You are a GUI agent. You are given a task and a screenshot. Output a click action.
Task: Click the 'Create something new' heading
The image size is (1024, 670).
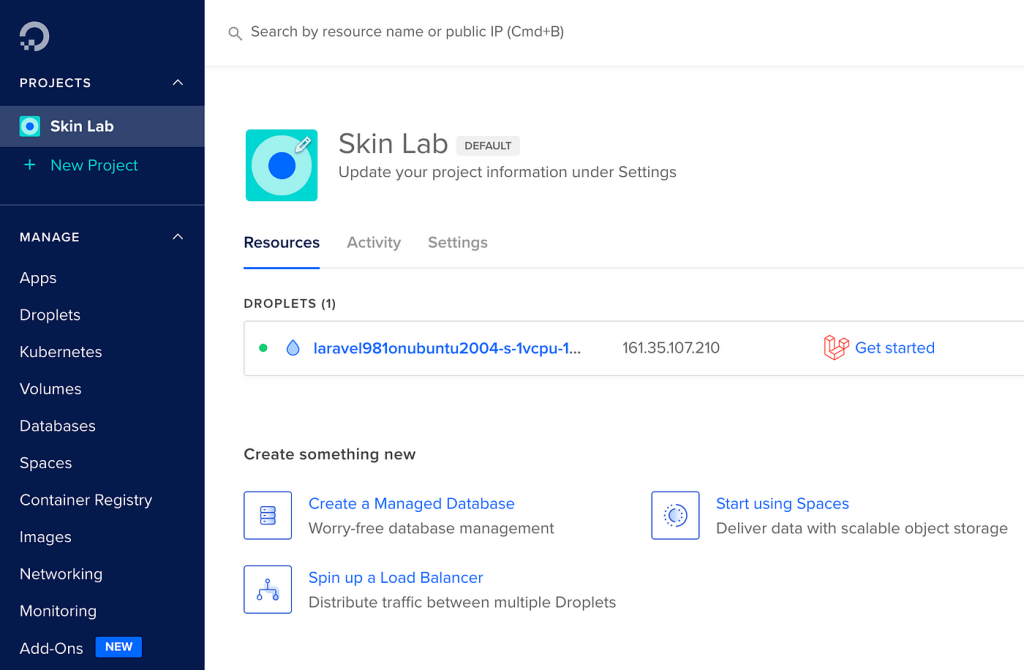(x=330, y=455)
